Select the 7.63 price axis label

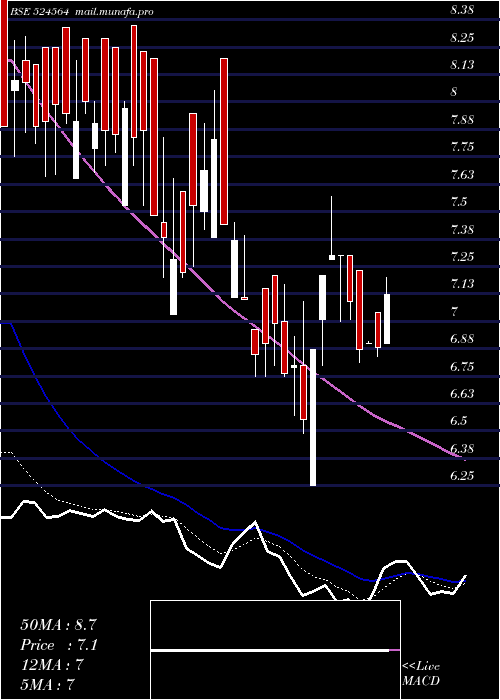tap(462, 175)
